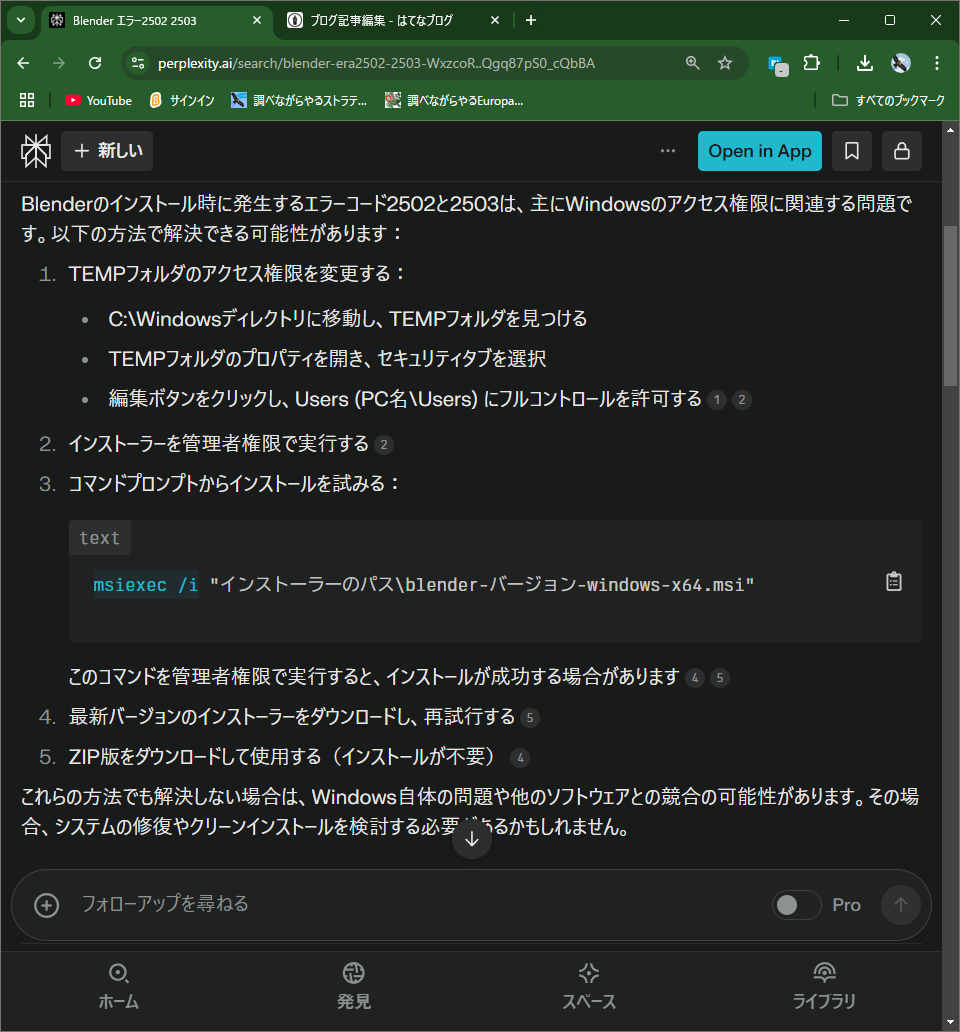Click the Open in App button
The height and width of the screenshot is (1032, 960).
click(759, 151)
